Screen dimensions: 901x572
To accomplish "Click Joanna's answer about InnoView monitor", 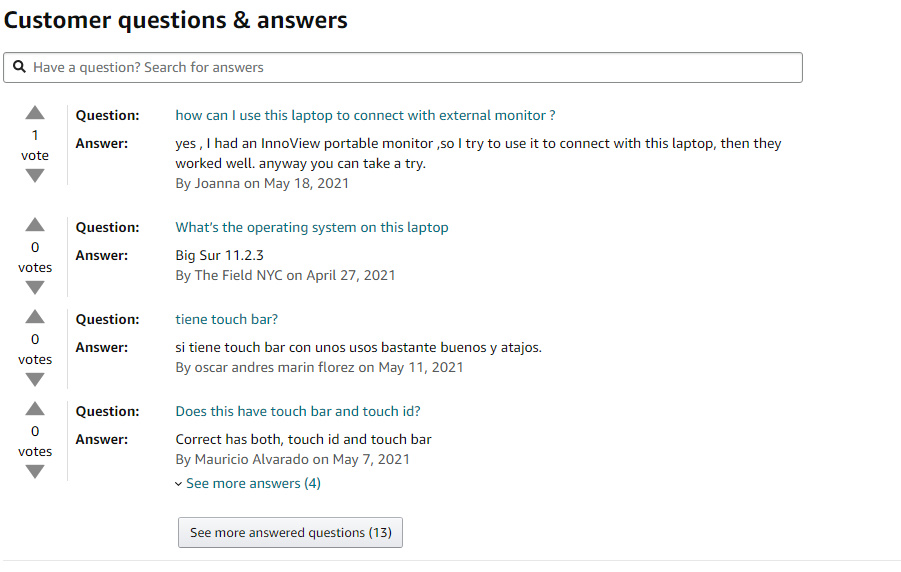I will tap(478, 153).
